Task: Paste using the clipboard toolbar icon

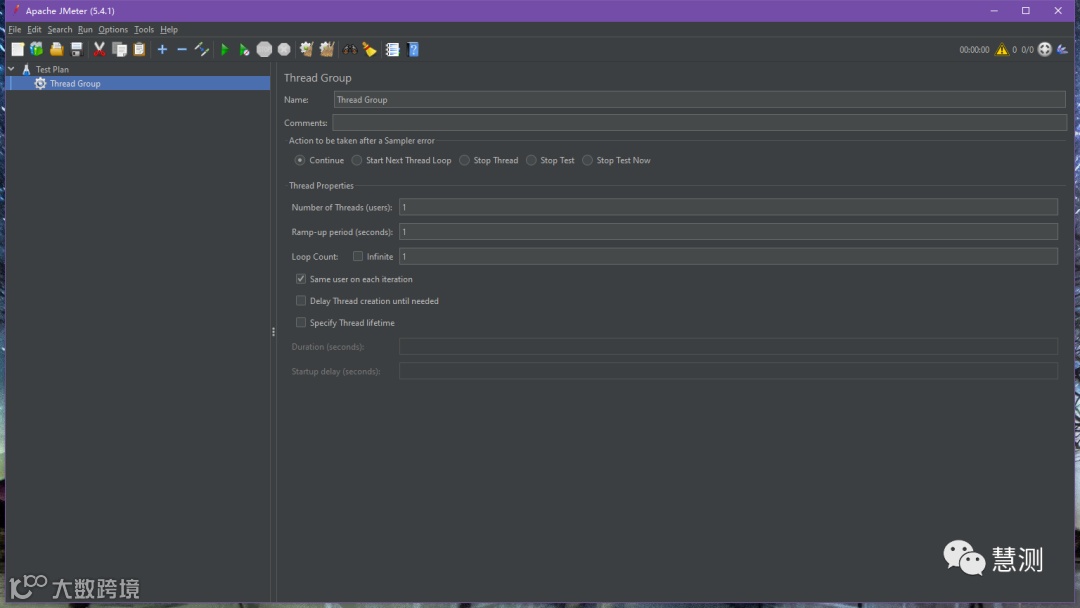Action: pyautogui.click(x=139, y=49)
